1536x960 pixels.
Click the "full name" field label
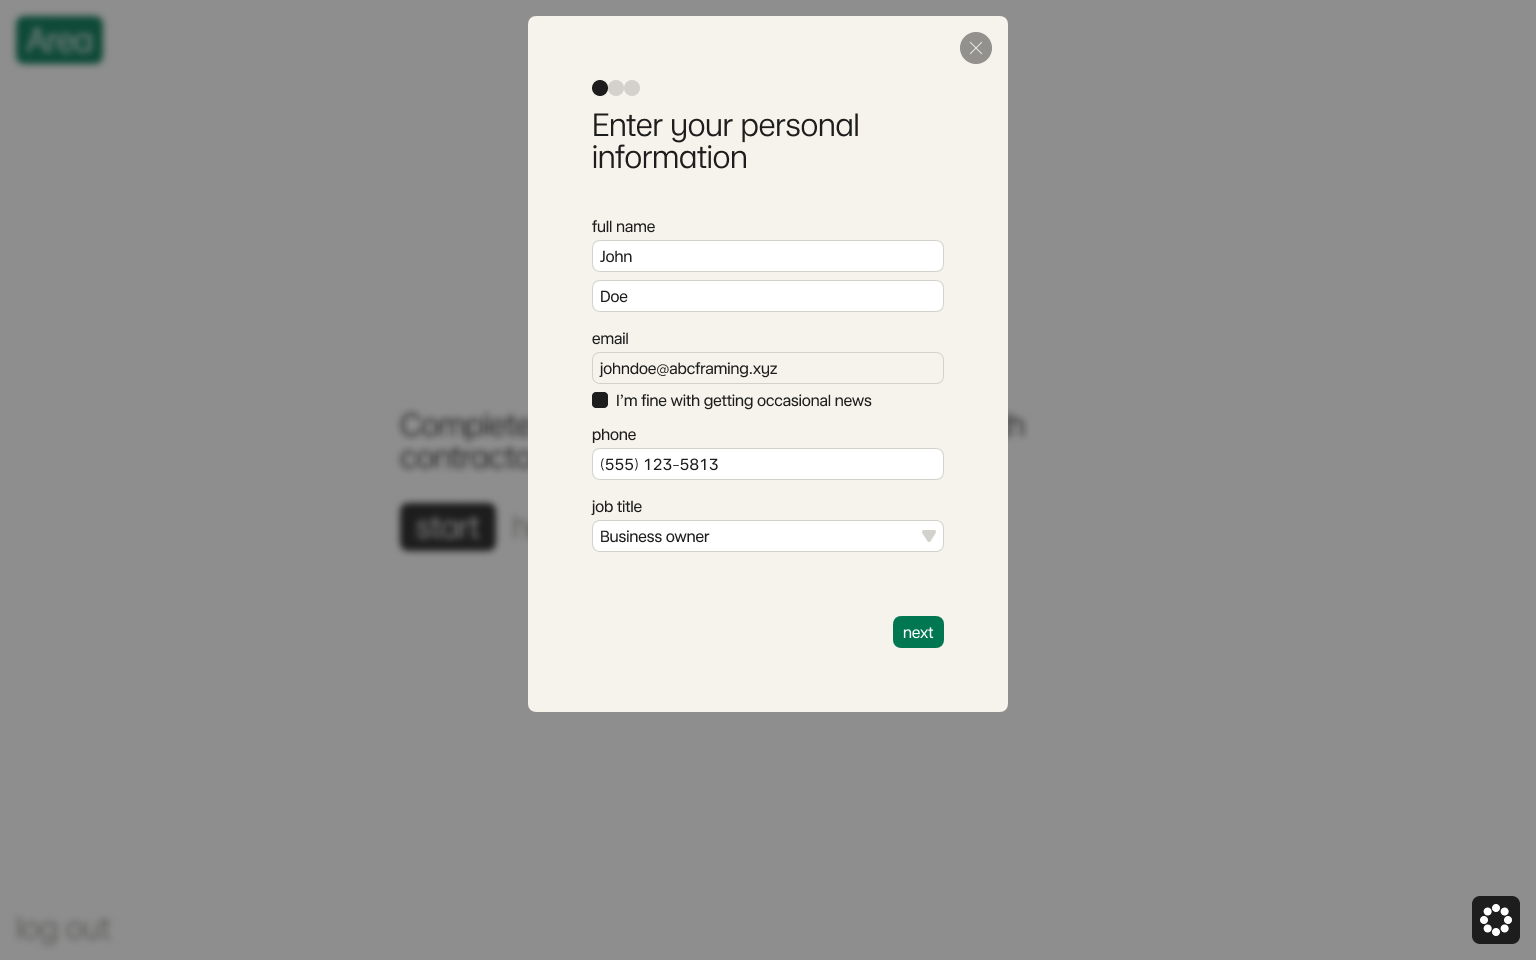[x=623, y=227]
